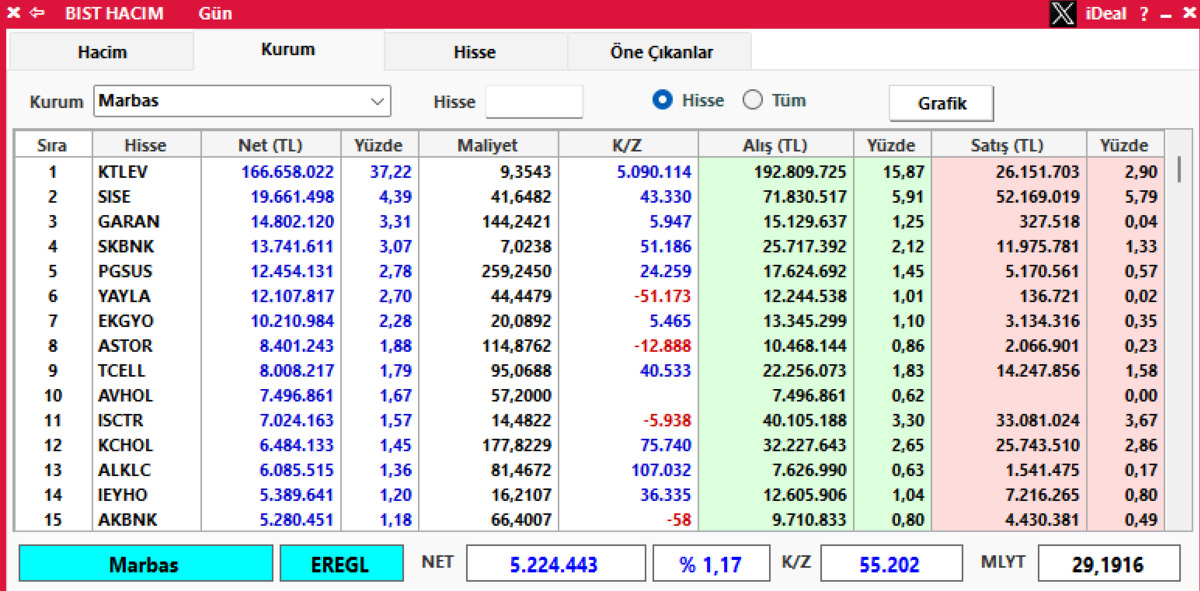
Task: Click Satış value 33.081.024 for ISCTR
Action: (1038, 420)
